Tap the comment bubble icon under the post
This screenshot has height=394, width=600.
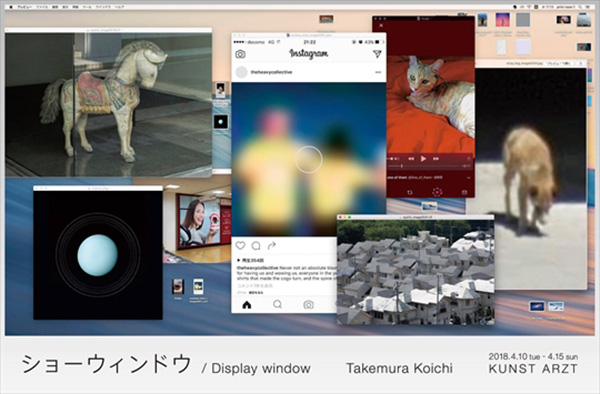pos(256,246)
